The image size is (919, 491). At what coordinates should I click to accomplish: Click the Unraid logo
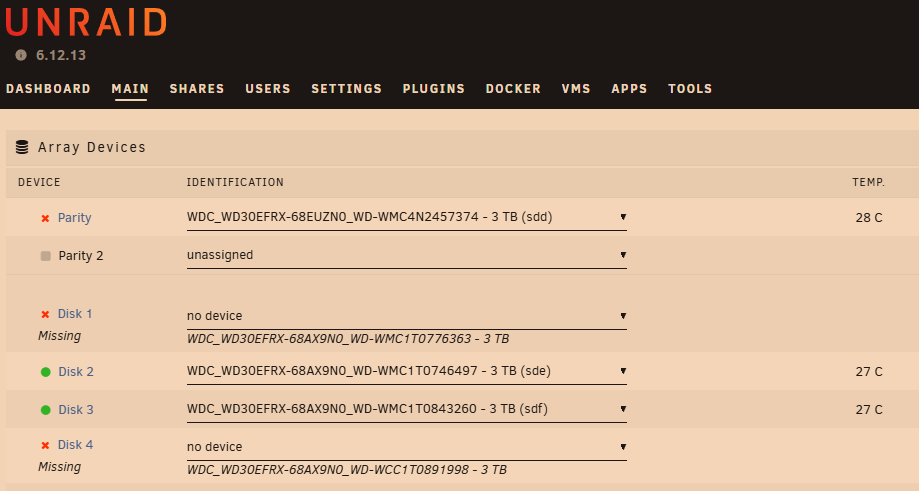(x=86, y=23)
